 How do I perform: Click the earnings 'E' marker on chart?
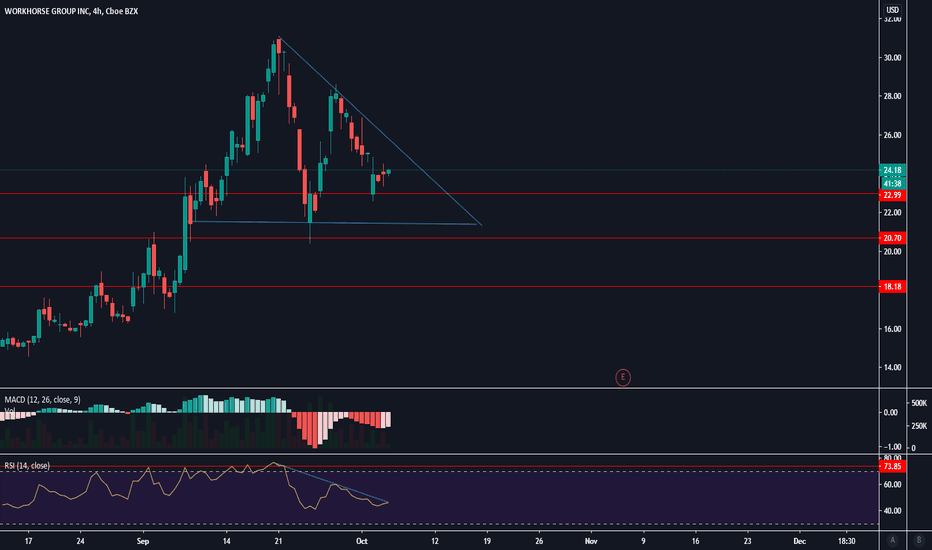[622, 377]
